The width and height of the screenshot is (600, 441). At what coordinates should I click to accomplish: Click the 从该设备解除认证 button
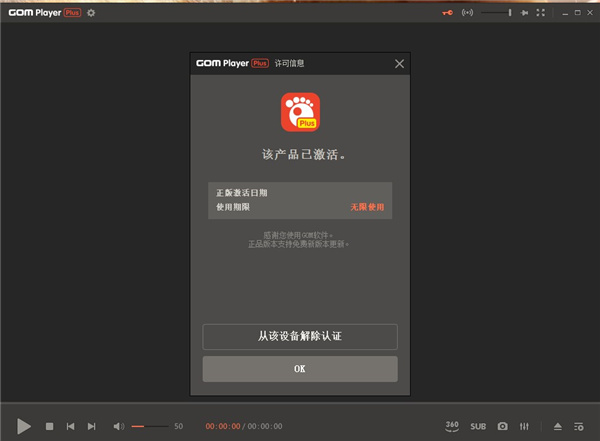tap(300, 336)
